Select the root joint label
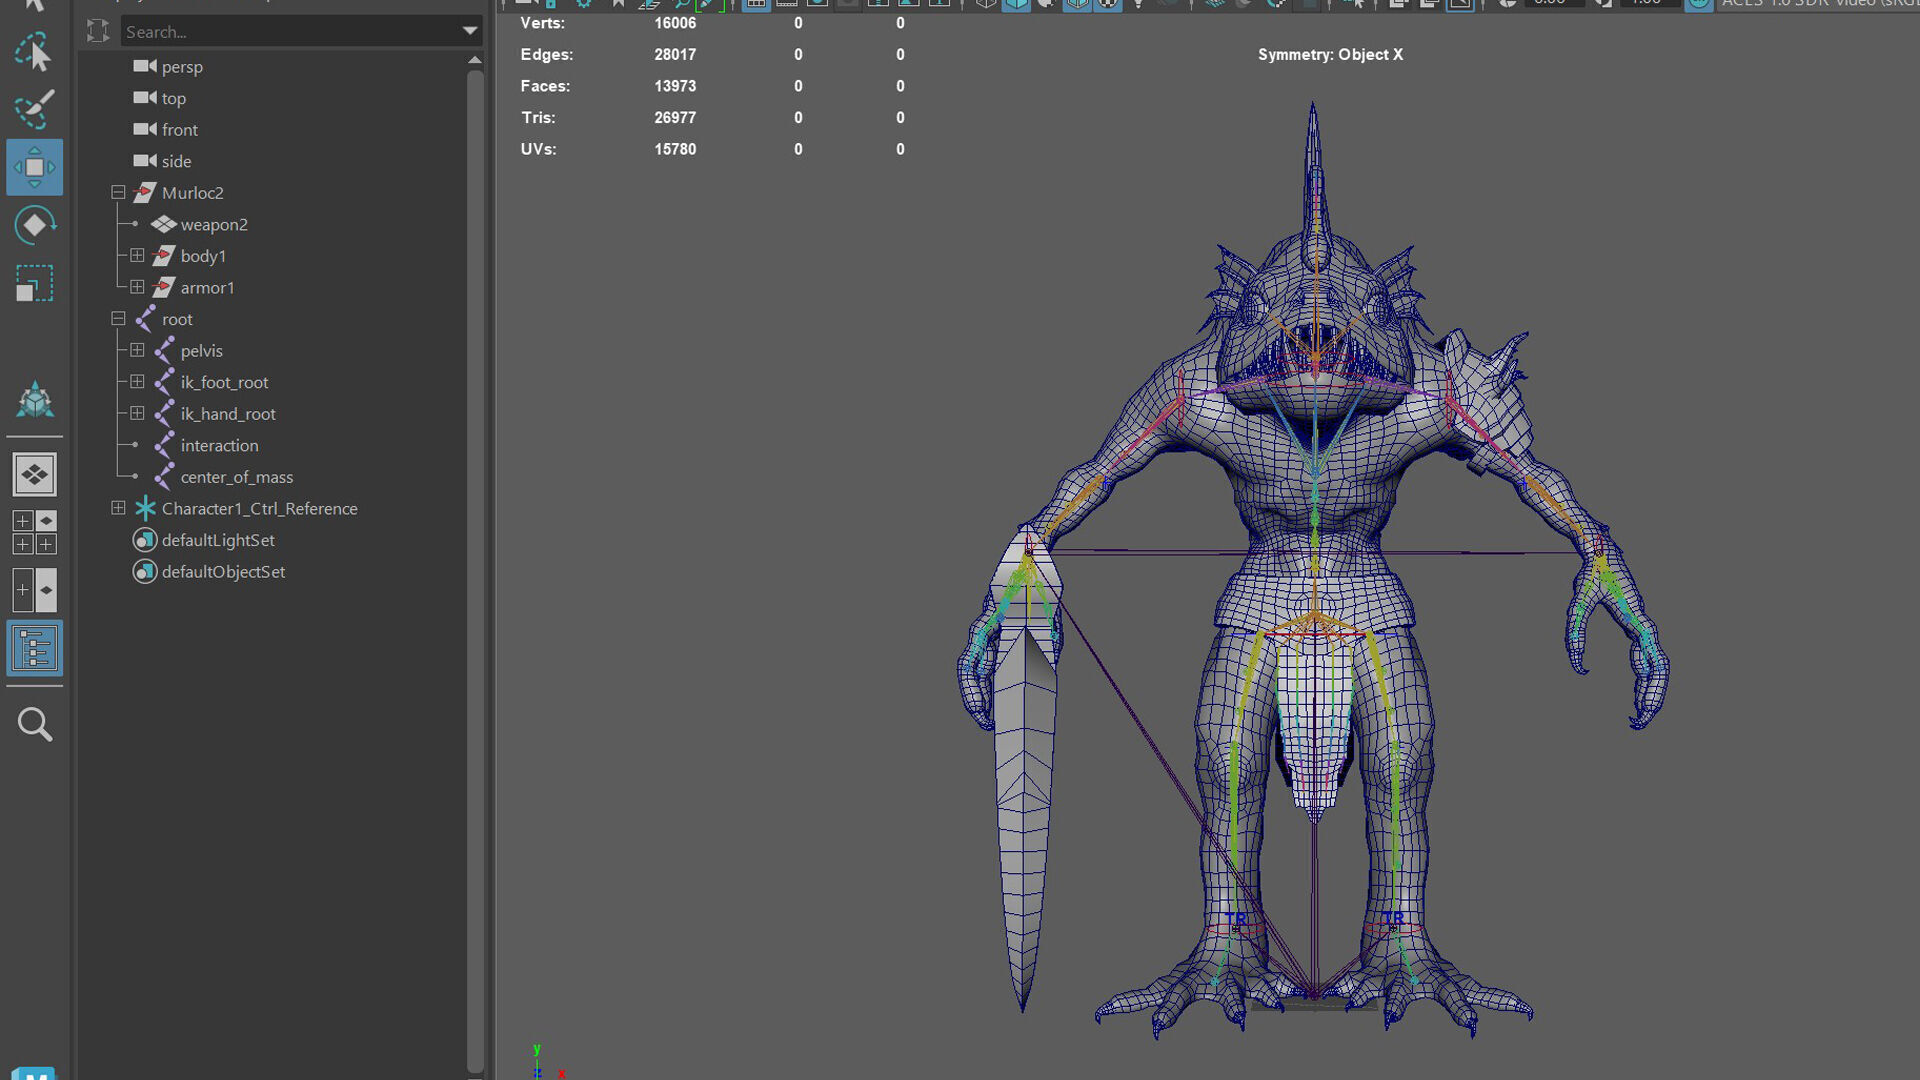 point(177,319)
